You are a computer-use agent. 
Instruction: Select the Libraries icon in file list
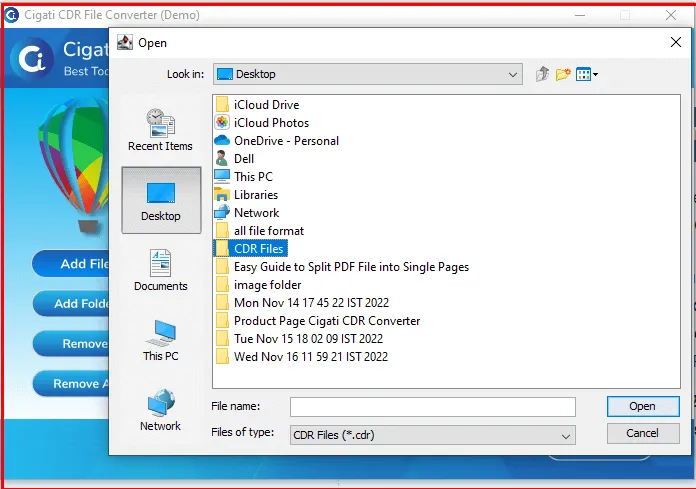pos(222,194)
